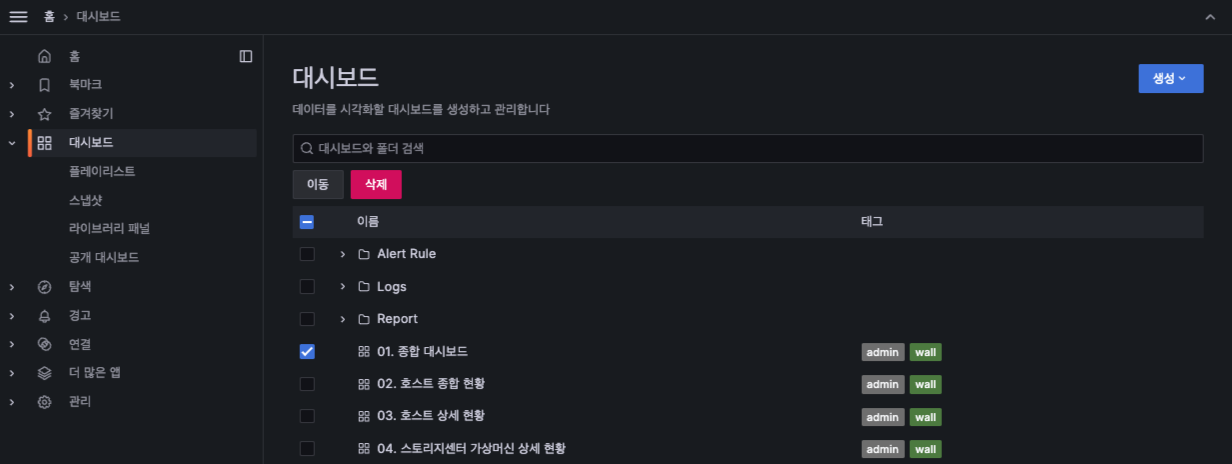Screen dimensions: 1232x464
Task: Click the Starred favorites star icon
Action: point(44,114)
